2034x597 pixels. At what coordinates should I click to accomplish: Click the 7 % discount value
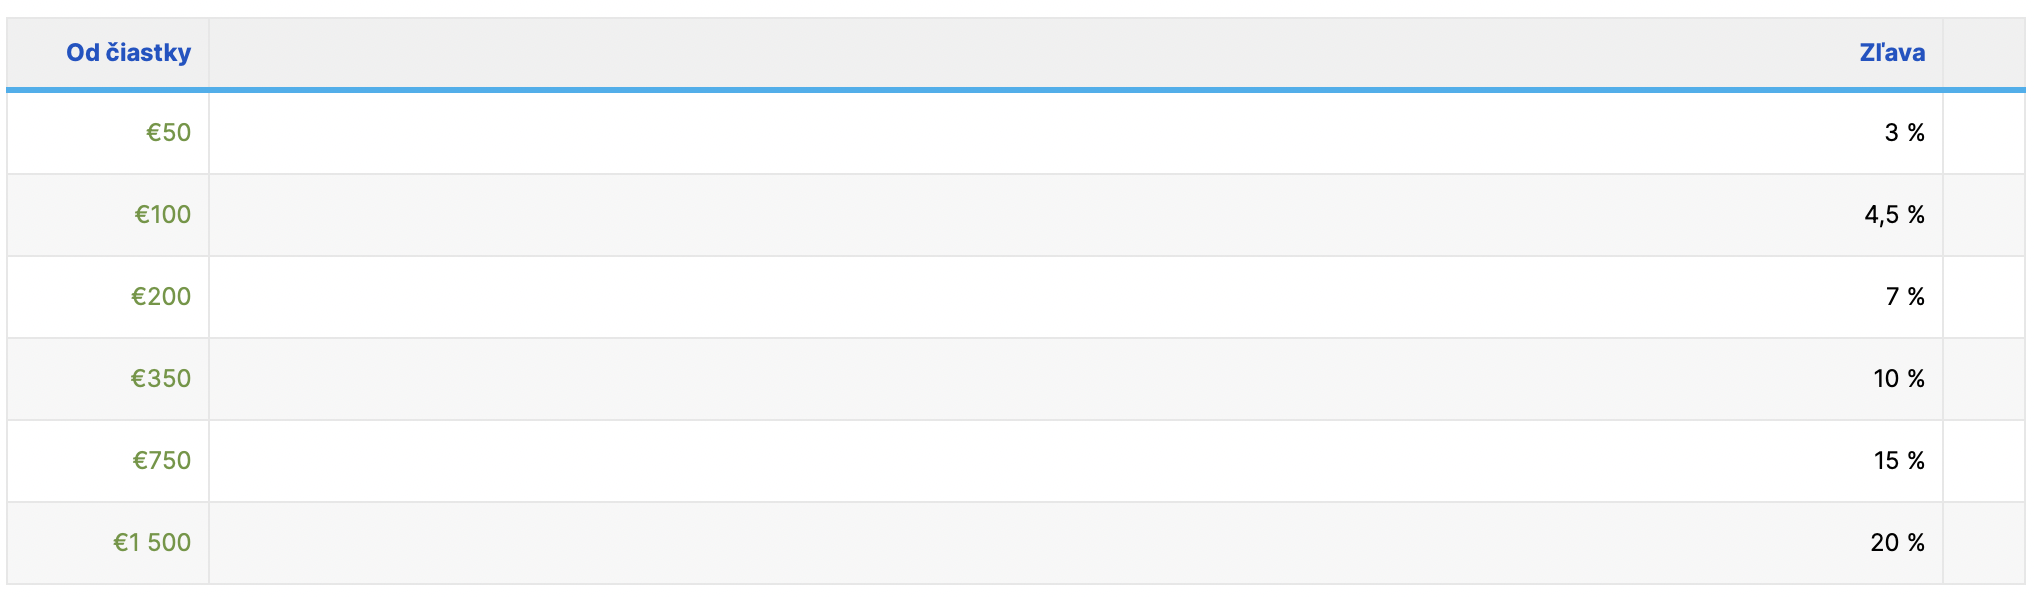[x=1905, y=297]
